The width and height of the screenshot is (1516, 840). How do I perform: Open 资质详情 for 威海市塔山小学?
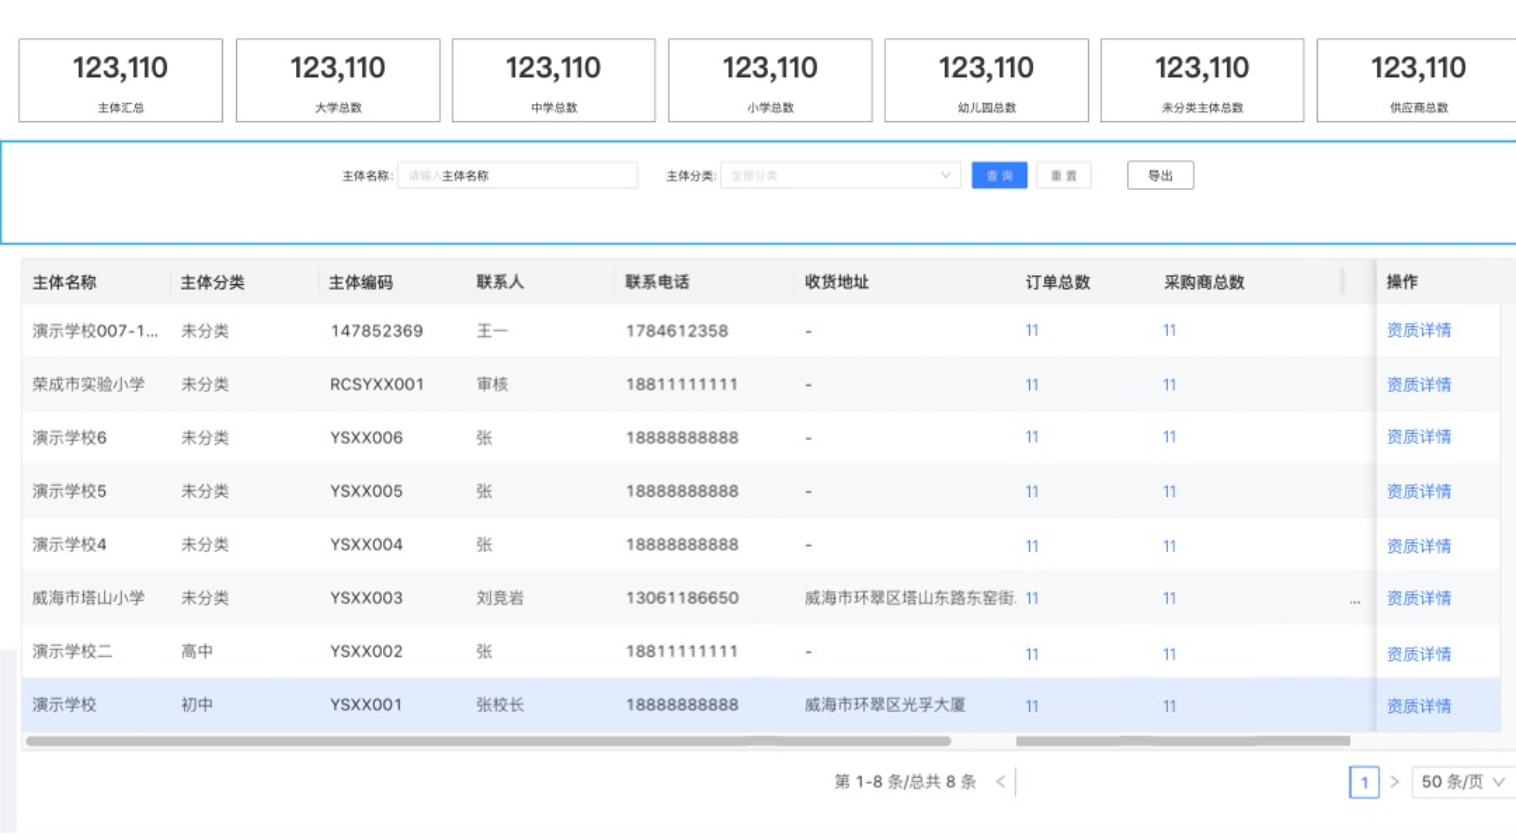[1418, 598]
